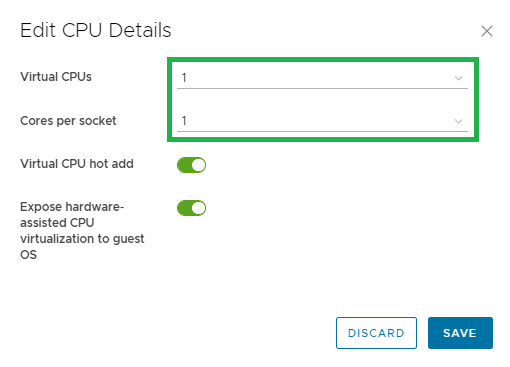Screen dimensions: 510x367
Task: Click the Virtual CPUs label
Action: [56, 77]
